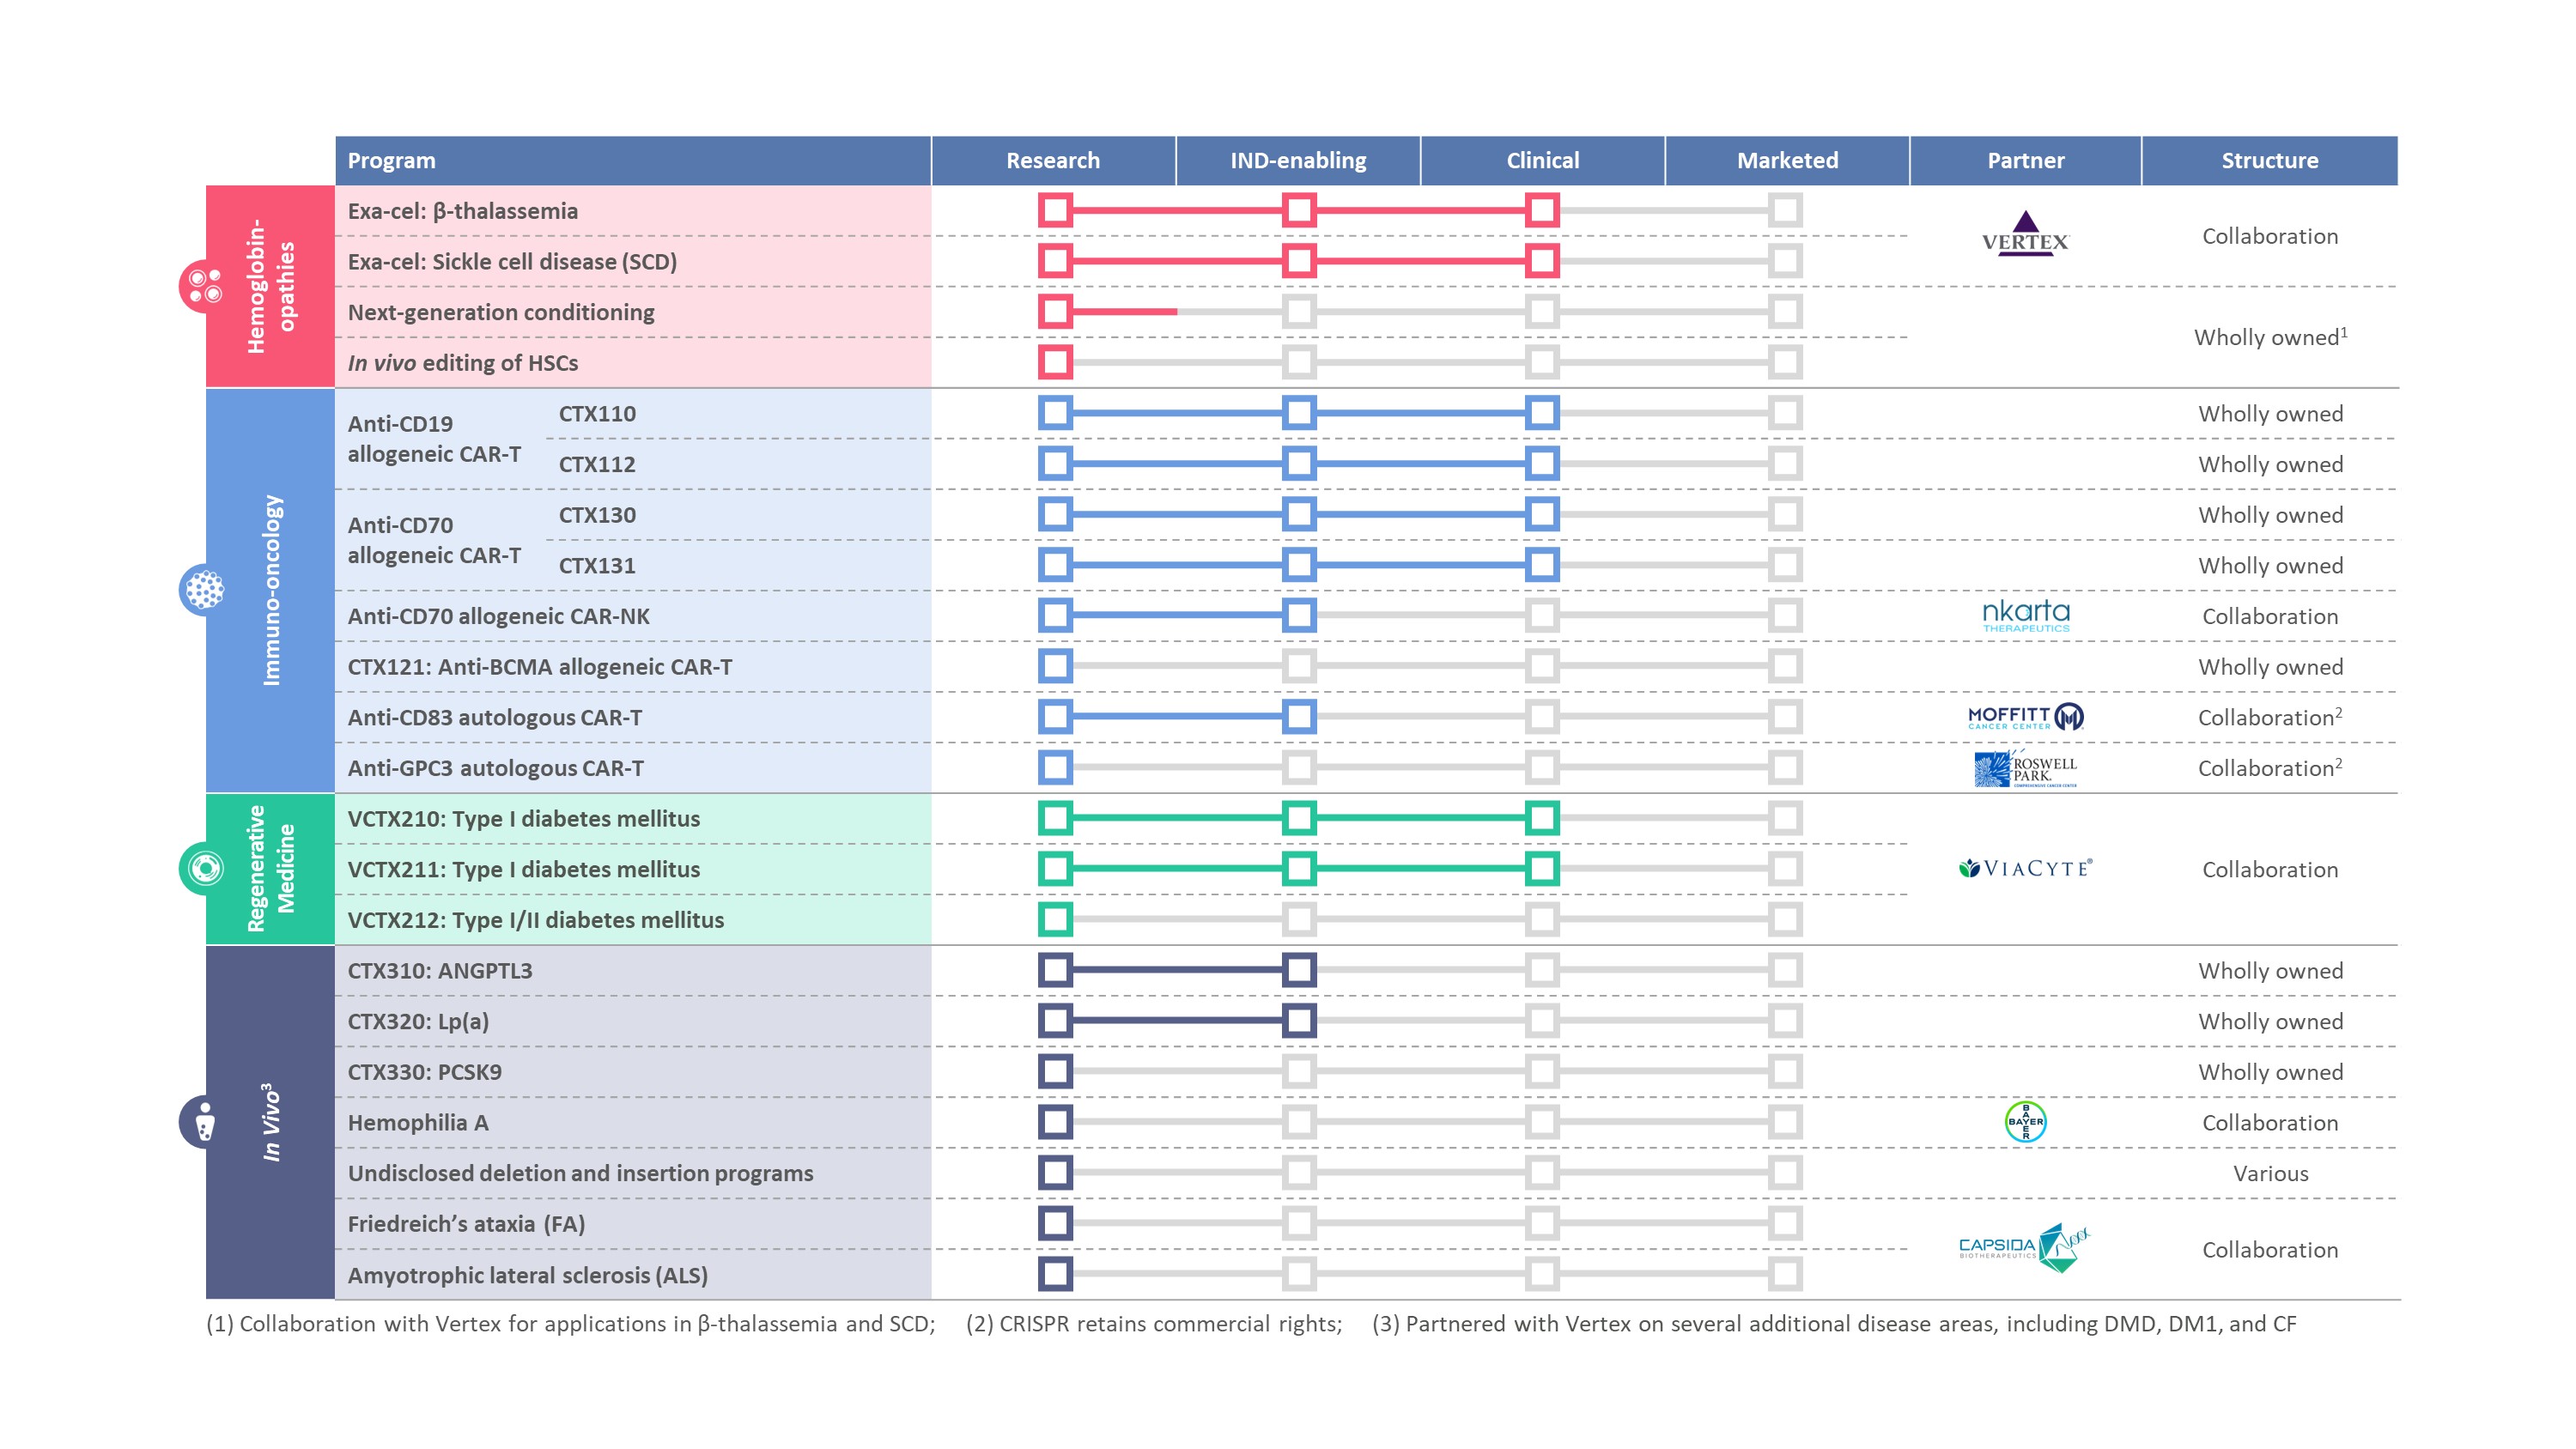This screenshot has height=1449, width=2576.
Task: Select the Clinical column header
Action: [x=1543, y=161]
